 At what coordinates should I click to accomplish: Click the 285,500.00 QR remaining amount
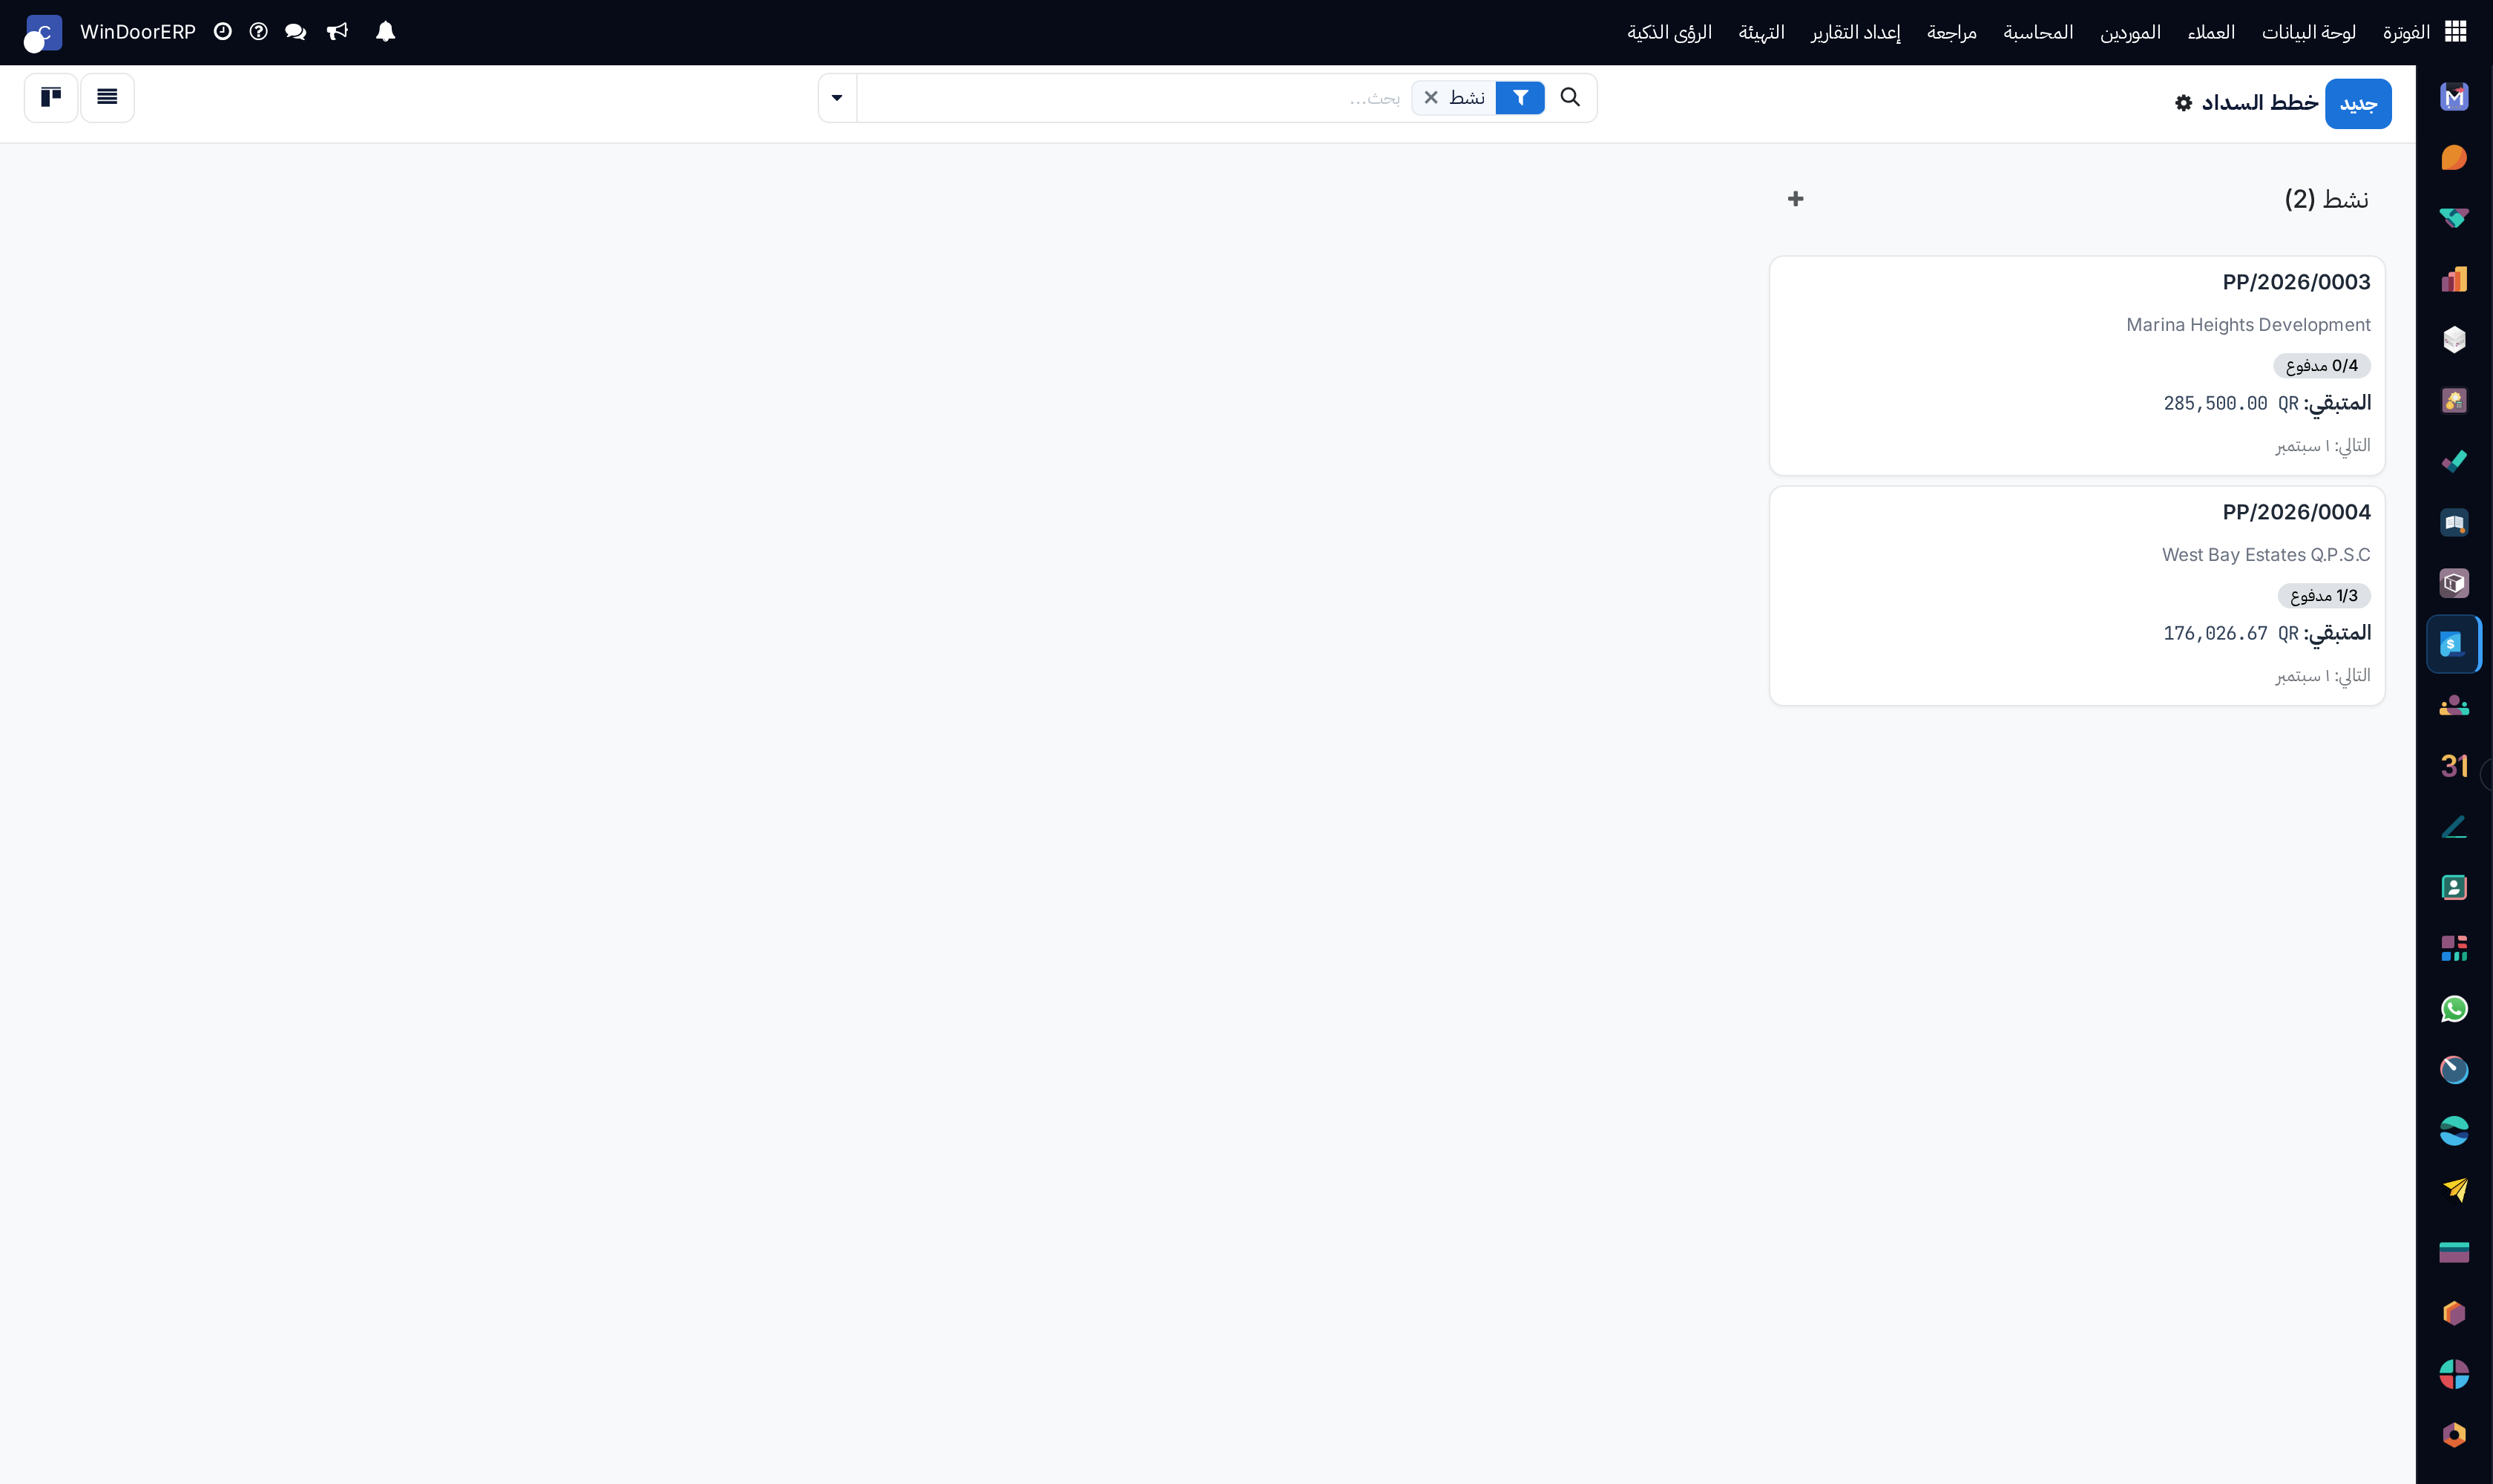(2231, 403)
